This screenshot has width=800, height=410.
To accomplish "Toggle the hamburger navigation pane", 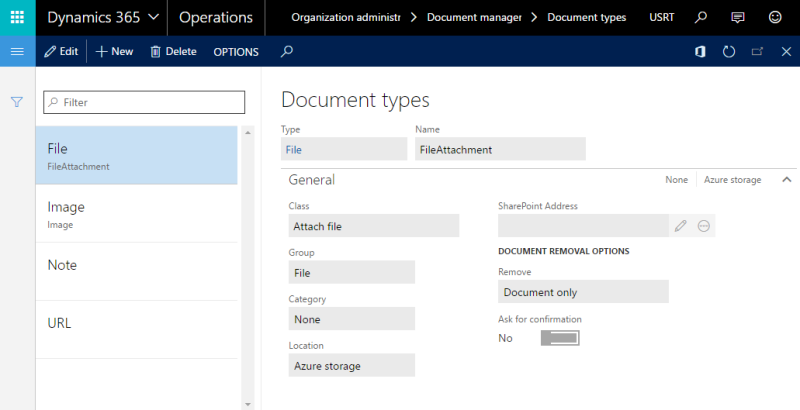I will pos(17,52).
